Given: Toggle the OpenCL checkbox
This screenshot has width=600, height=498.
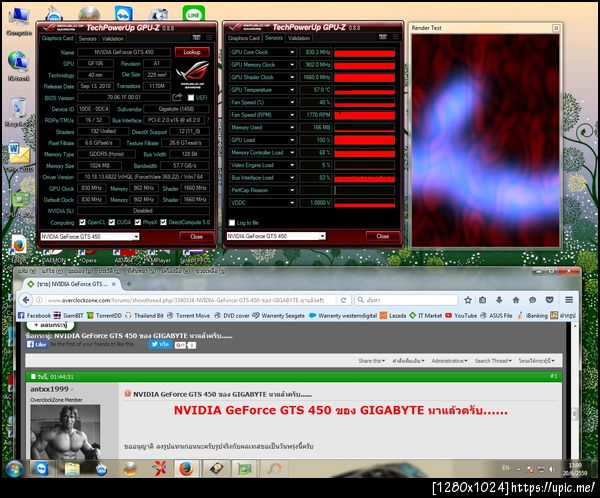Looking at the screenshot, I should tap(82, 222).
